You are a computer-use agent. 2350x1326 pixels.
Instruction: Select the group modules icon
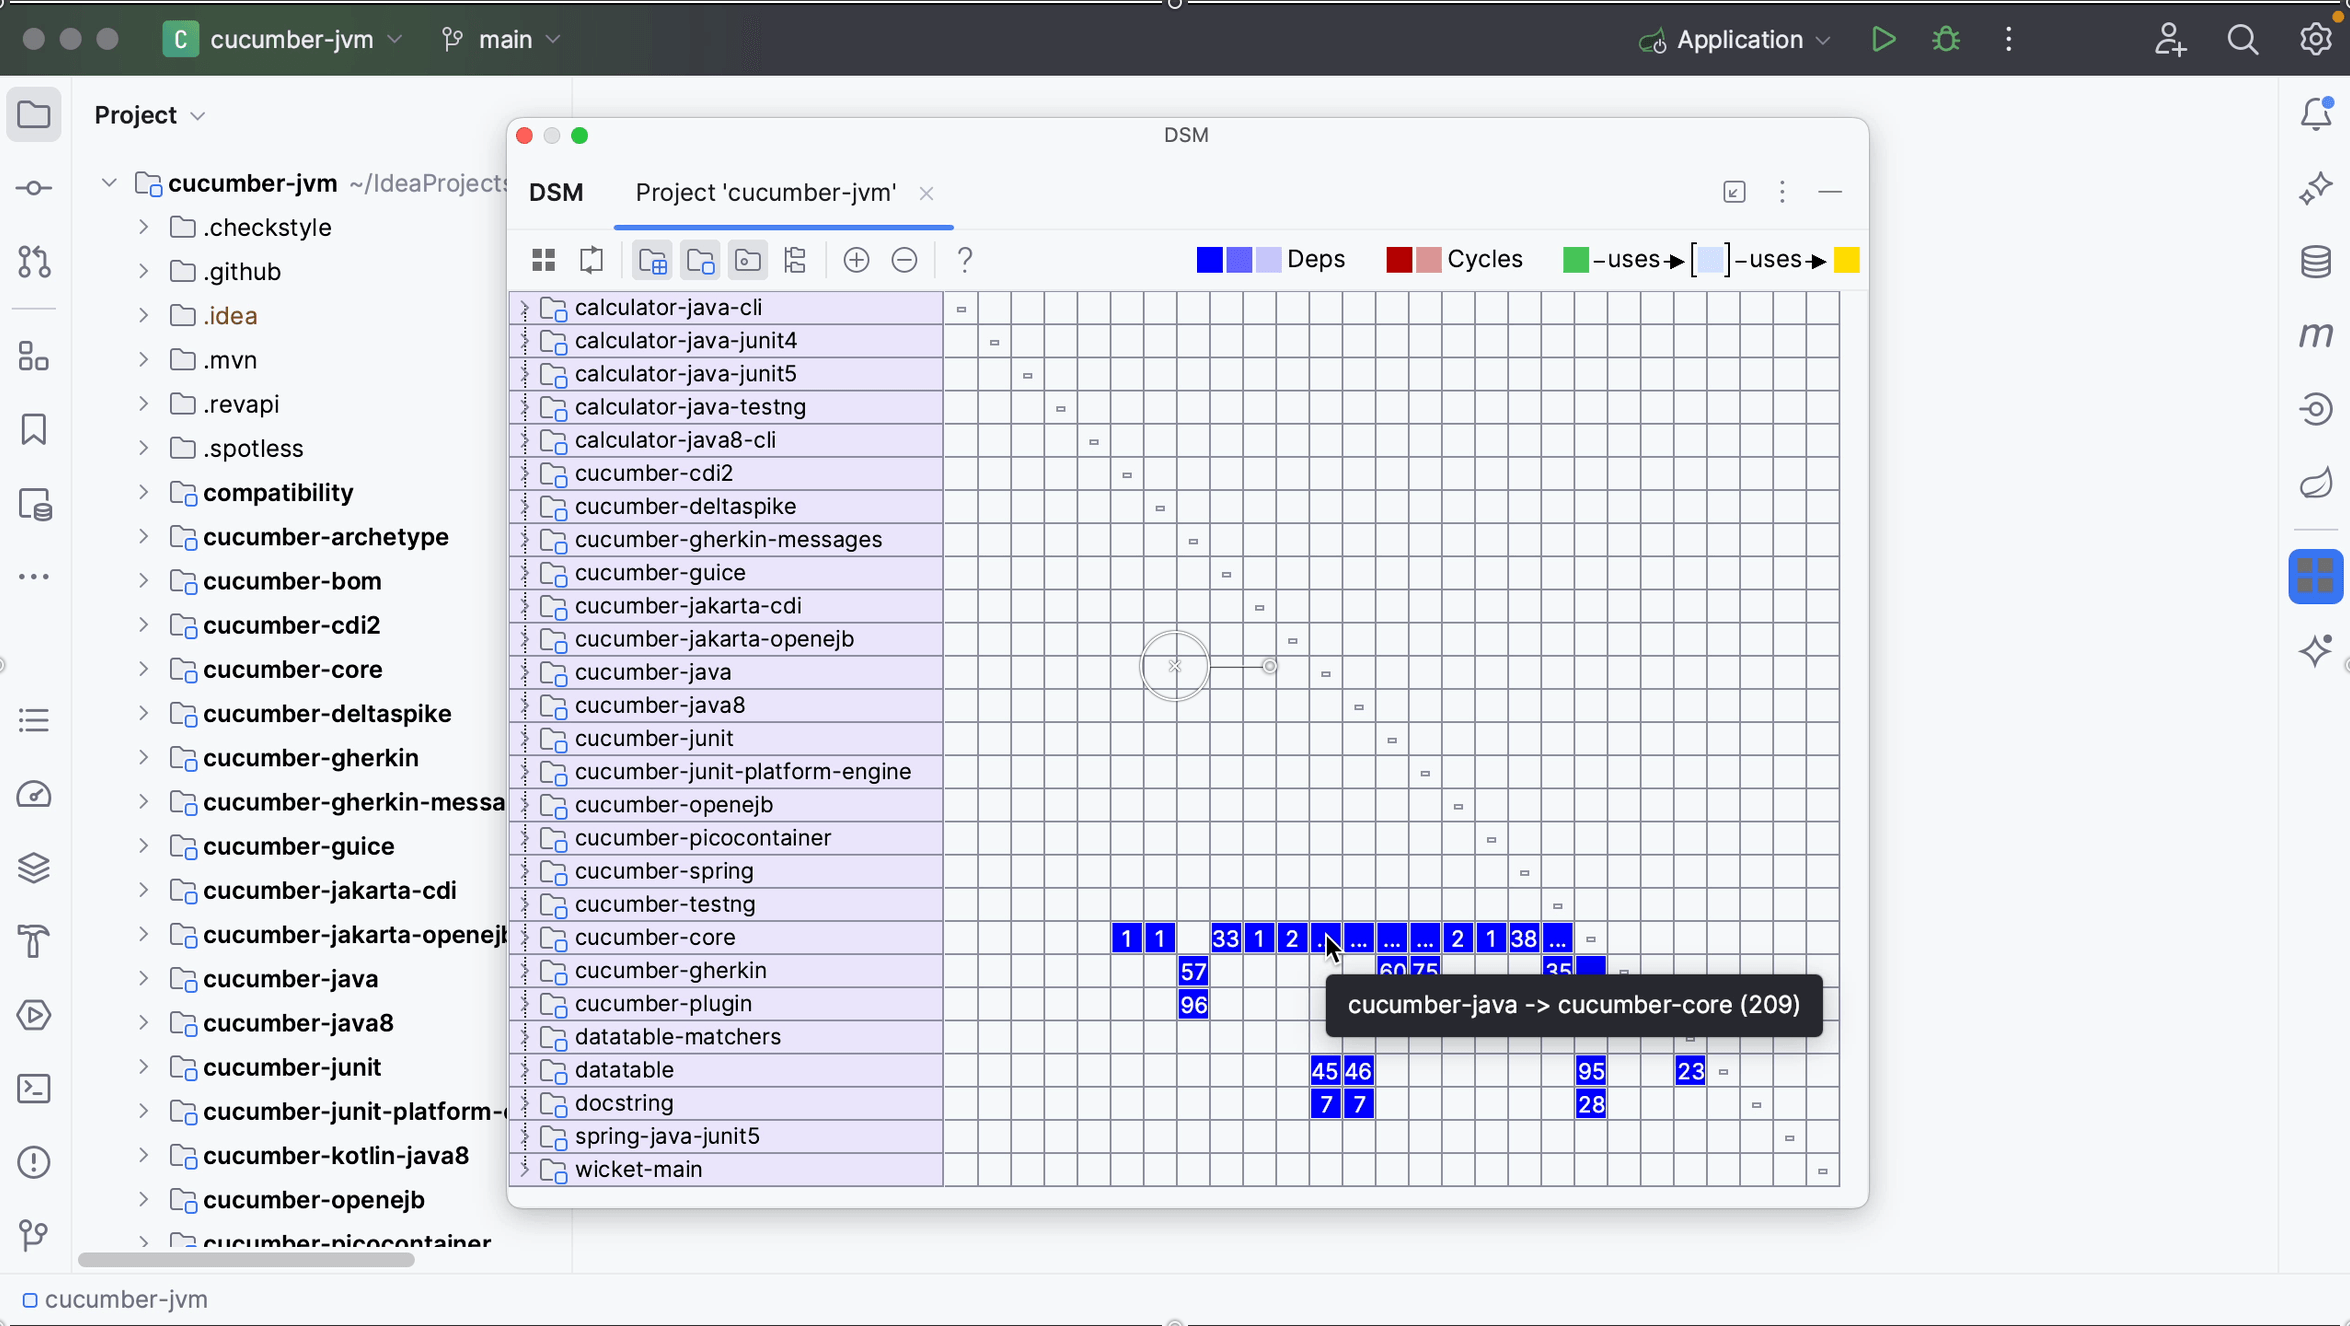(654, 260)
